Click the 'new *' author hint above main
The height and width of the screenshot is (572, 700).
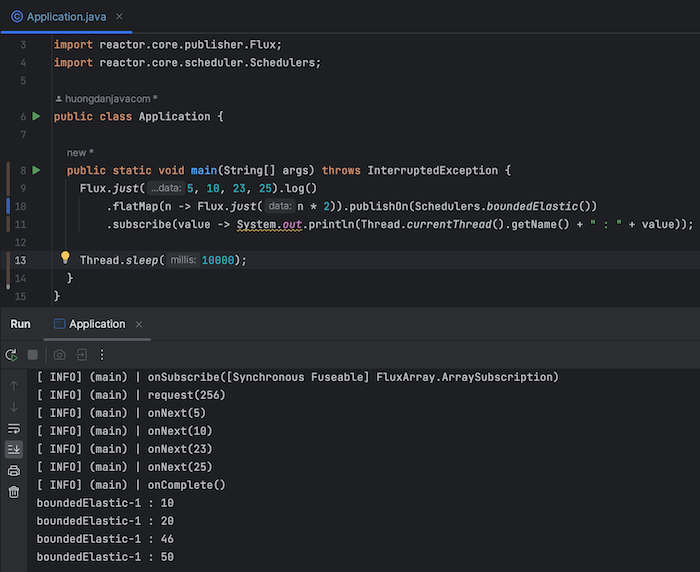[80, 153]
